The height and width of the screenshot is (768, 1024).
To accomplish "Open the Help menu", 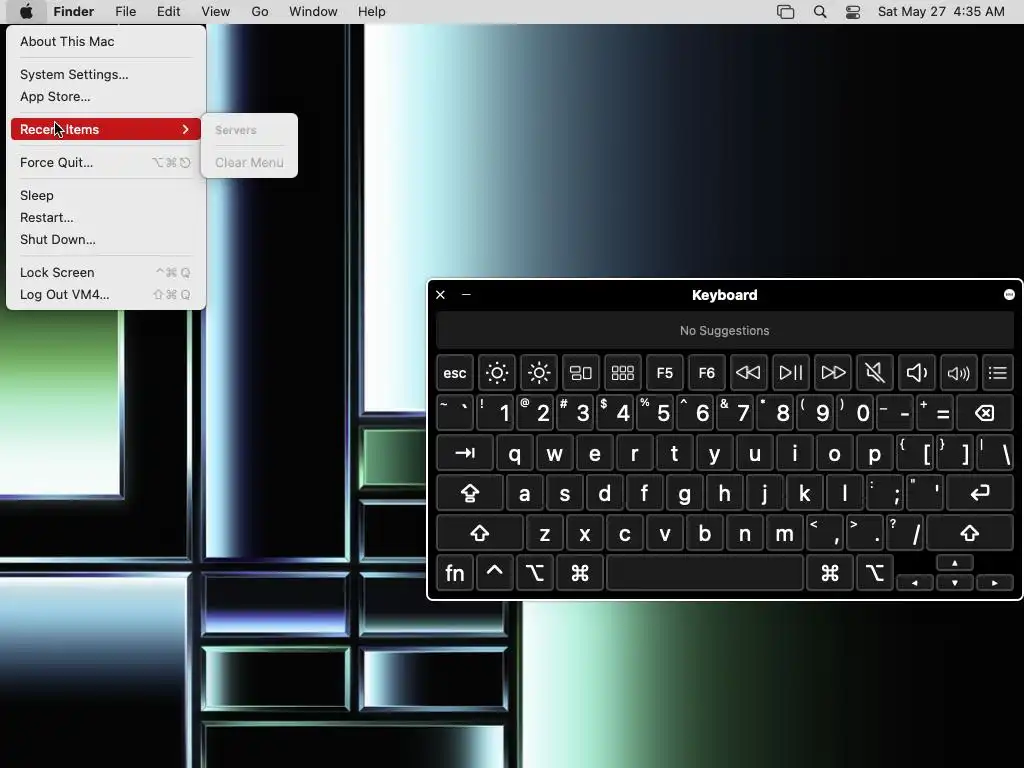I will coord(372,12).
